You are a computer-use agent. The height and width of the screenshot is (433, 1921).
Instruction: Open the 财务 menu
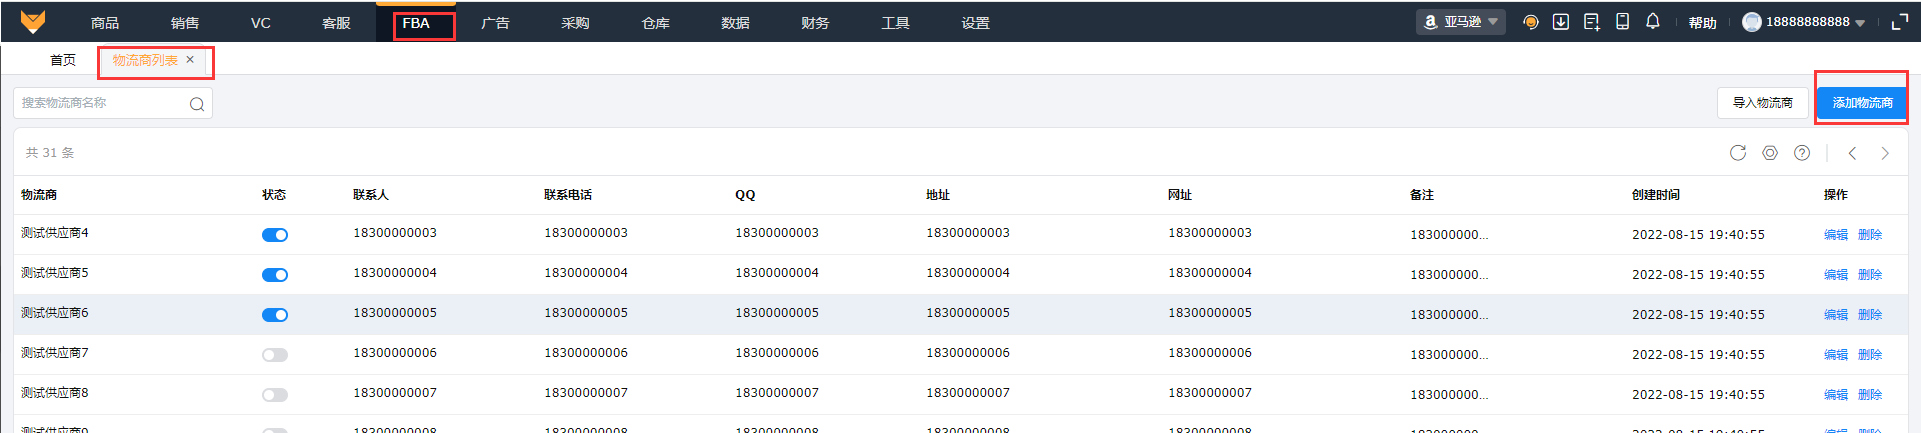tap(815, 23)
